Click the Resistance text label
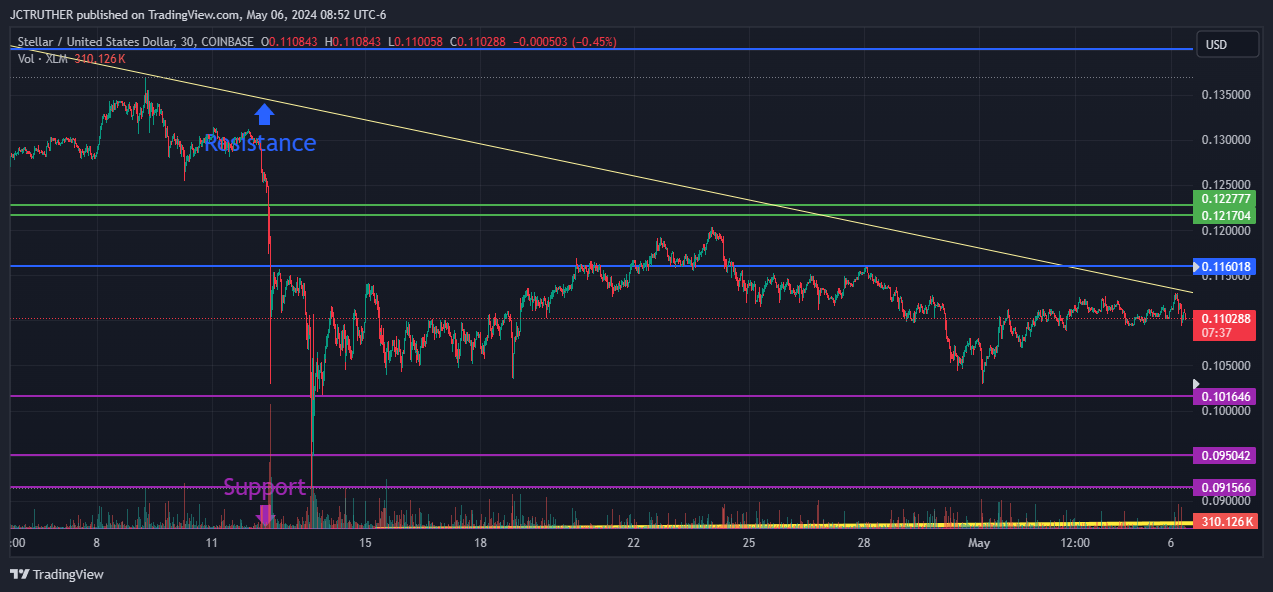The height and width of the screenshot is (592, 1273). (x=260, y=143)
